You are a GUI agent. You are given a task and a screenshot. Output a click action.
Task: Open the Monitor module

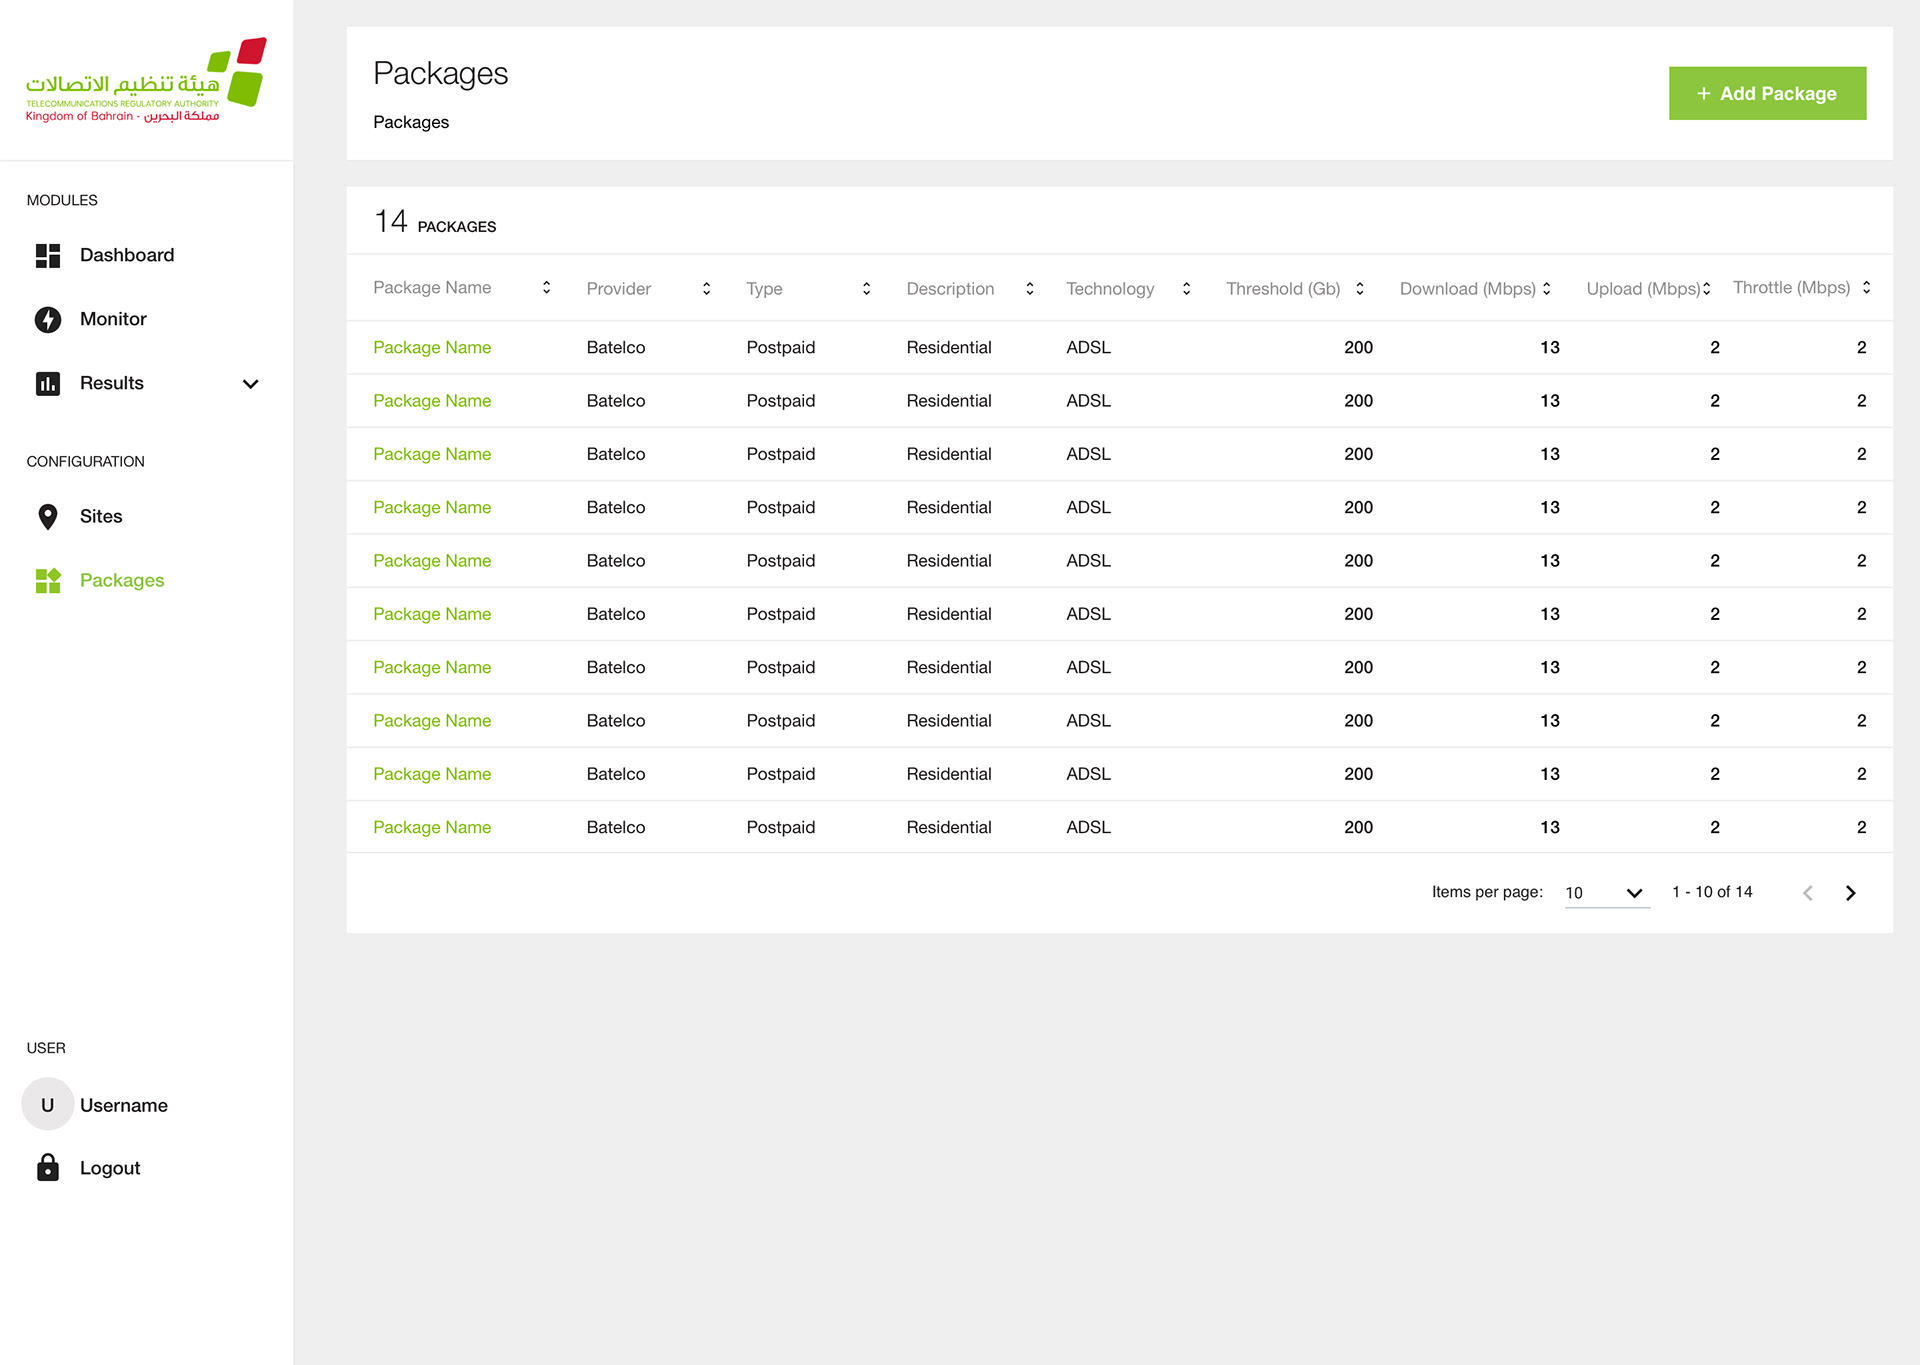pos(113,319)
